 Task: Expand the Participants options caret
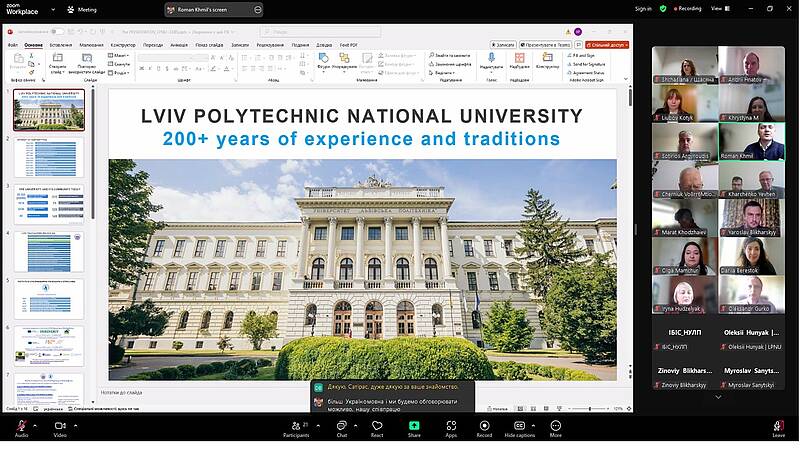(318, 426)
